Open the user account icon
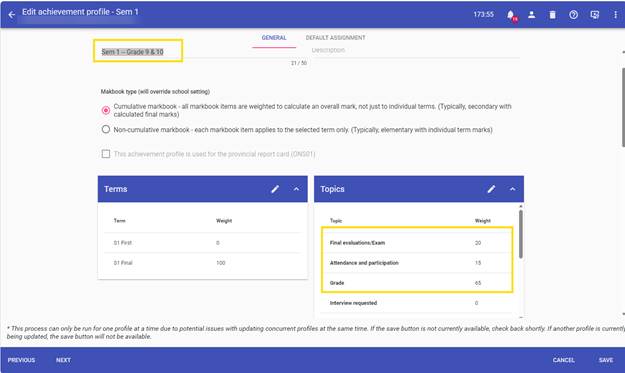The image size is (625, 373). pos(531,15)
